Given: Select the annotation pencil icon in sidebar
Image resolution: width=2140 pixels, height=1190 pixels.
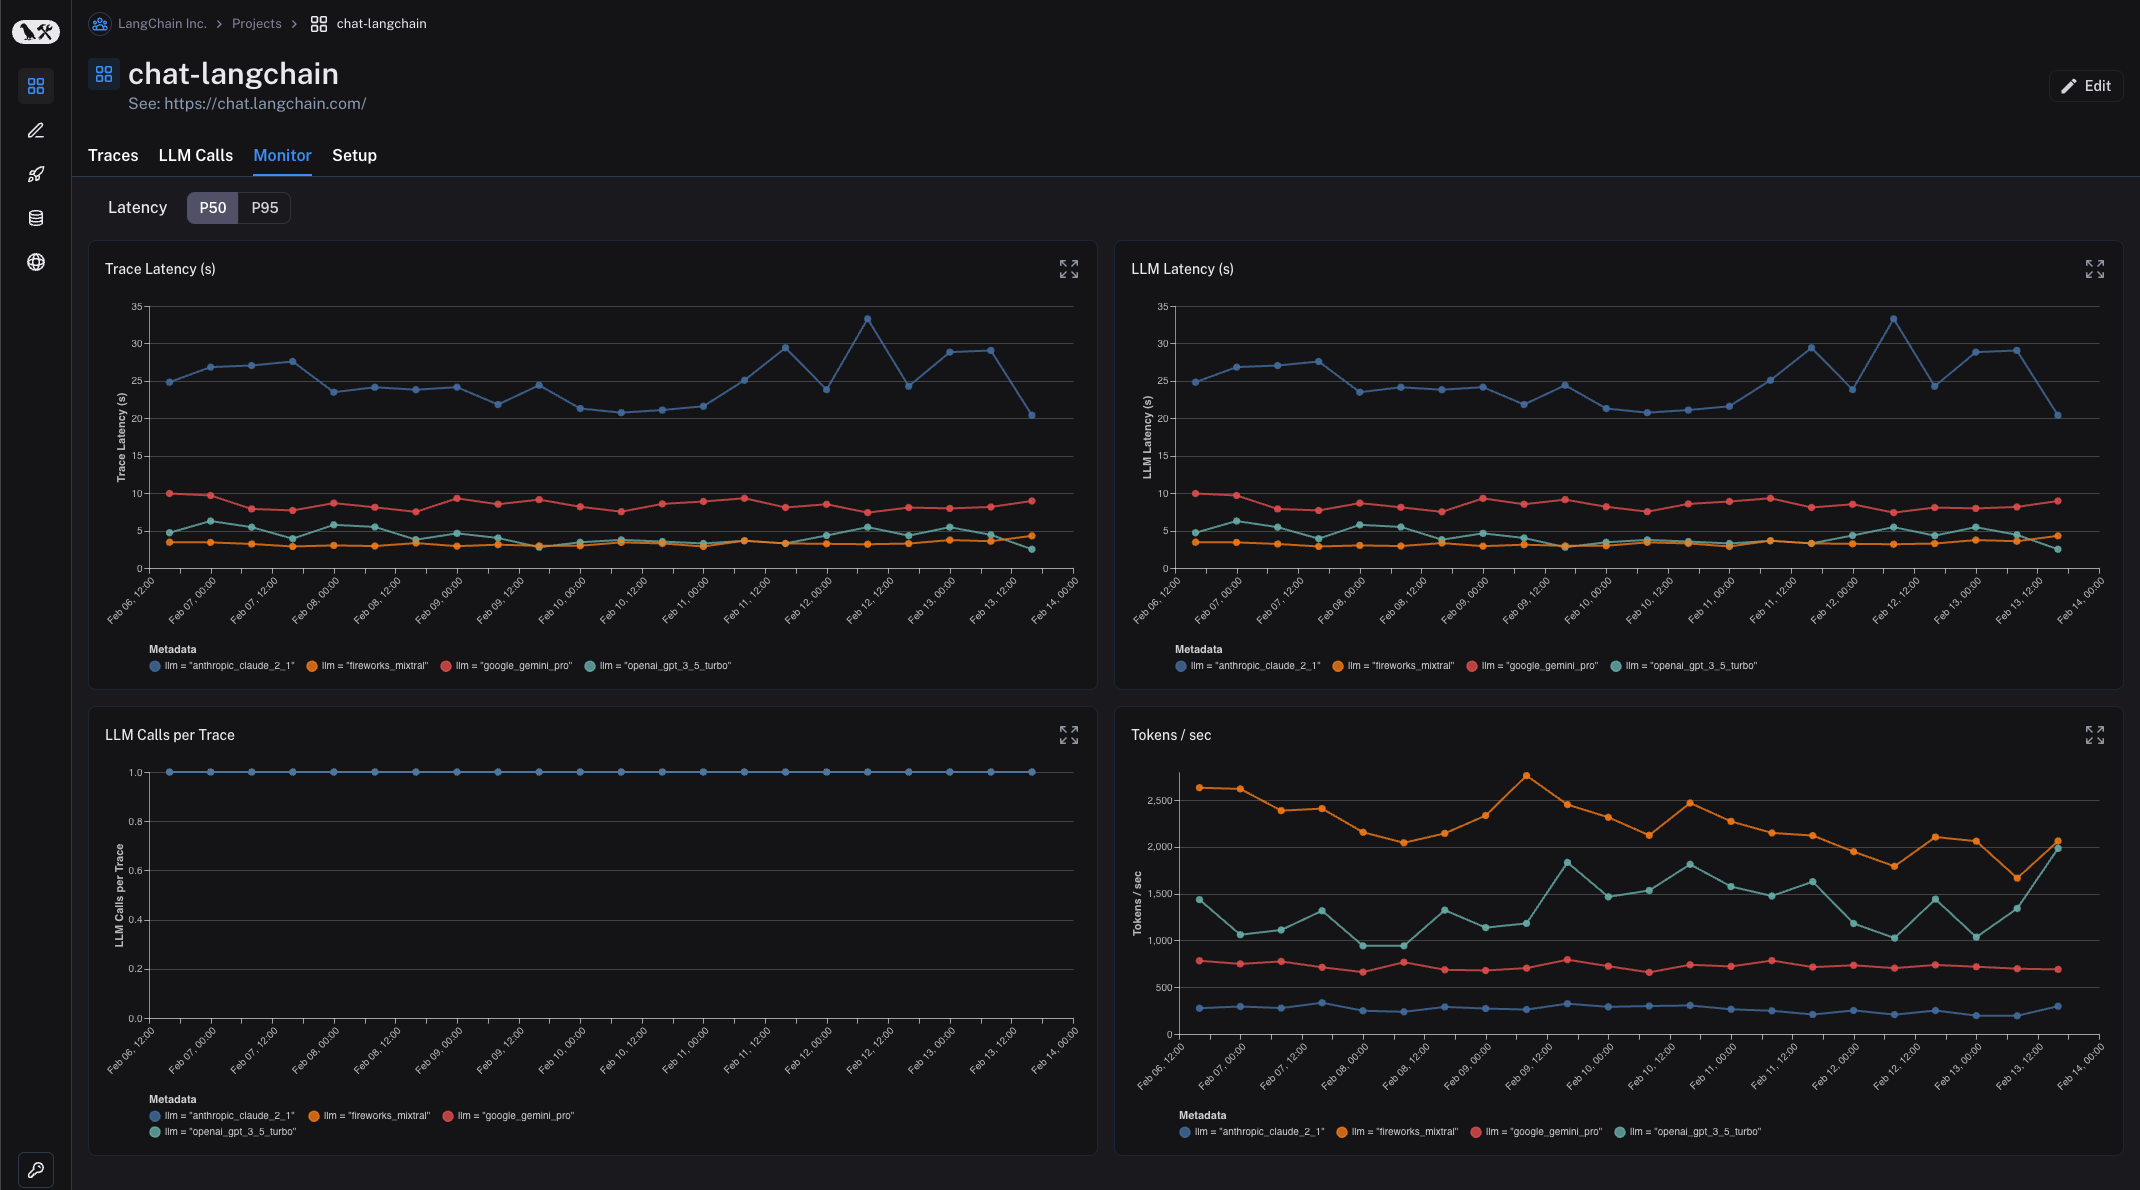Looking at the screenshot, I should point(35,130).
